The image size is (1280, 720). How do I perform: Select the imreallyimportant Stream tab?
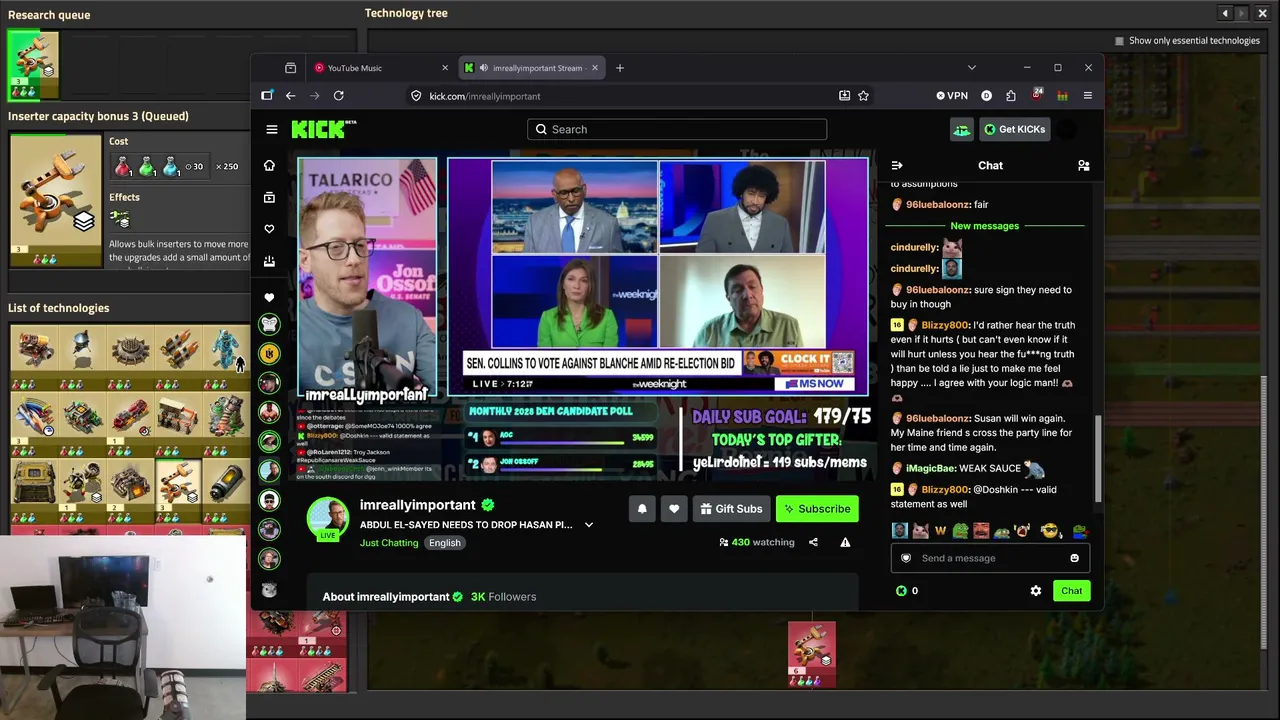[530, 68]
